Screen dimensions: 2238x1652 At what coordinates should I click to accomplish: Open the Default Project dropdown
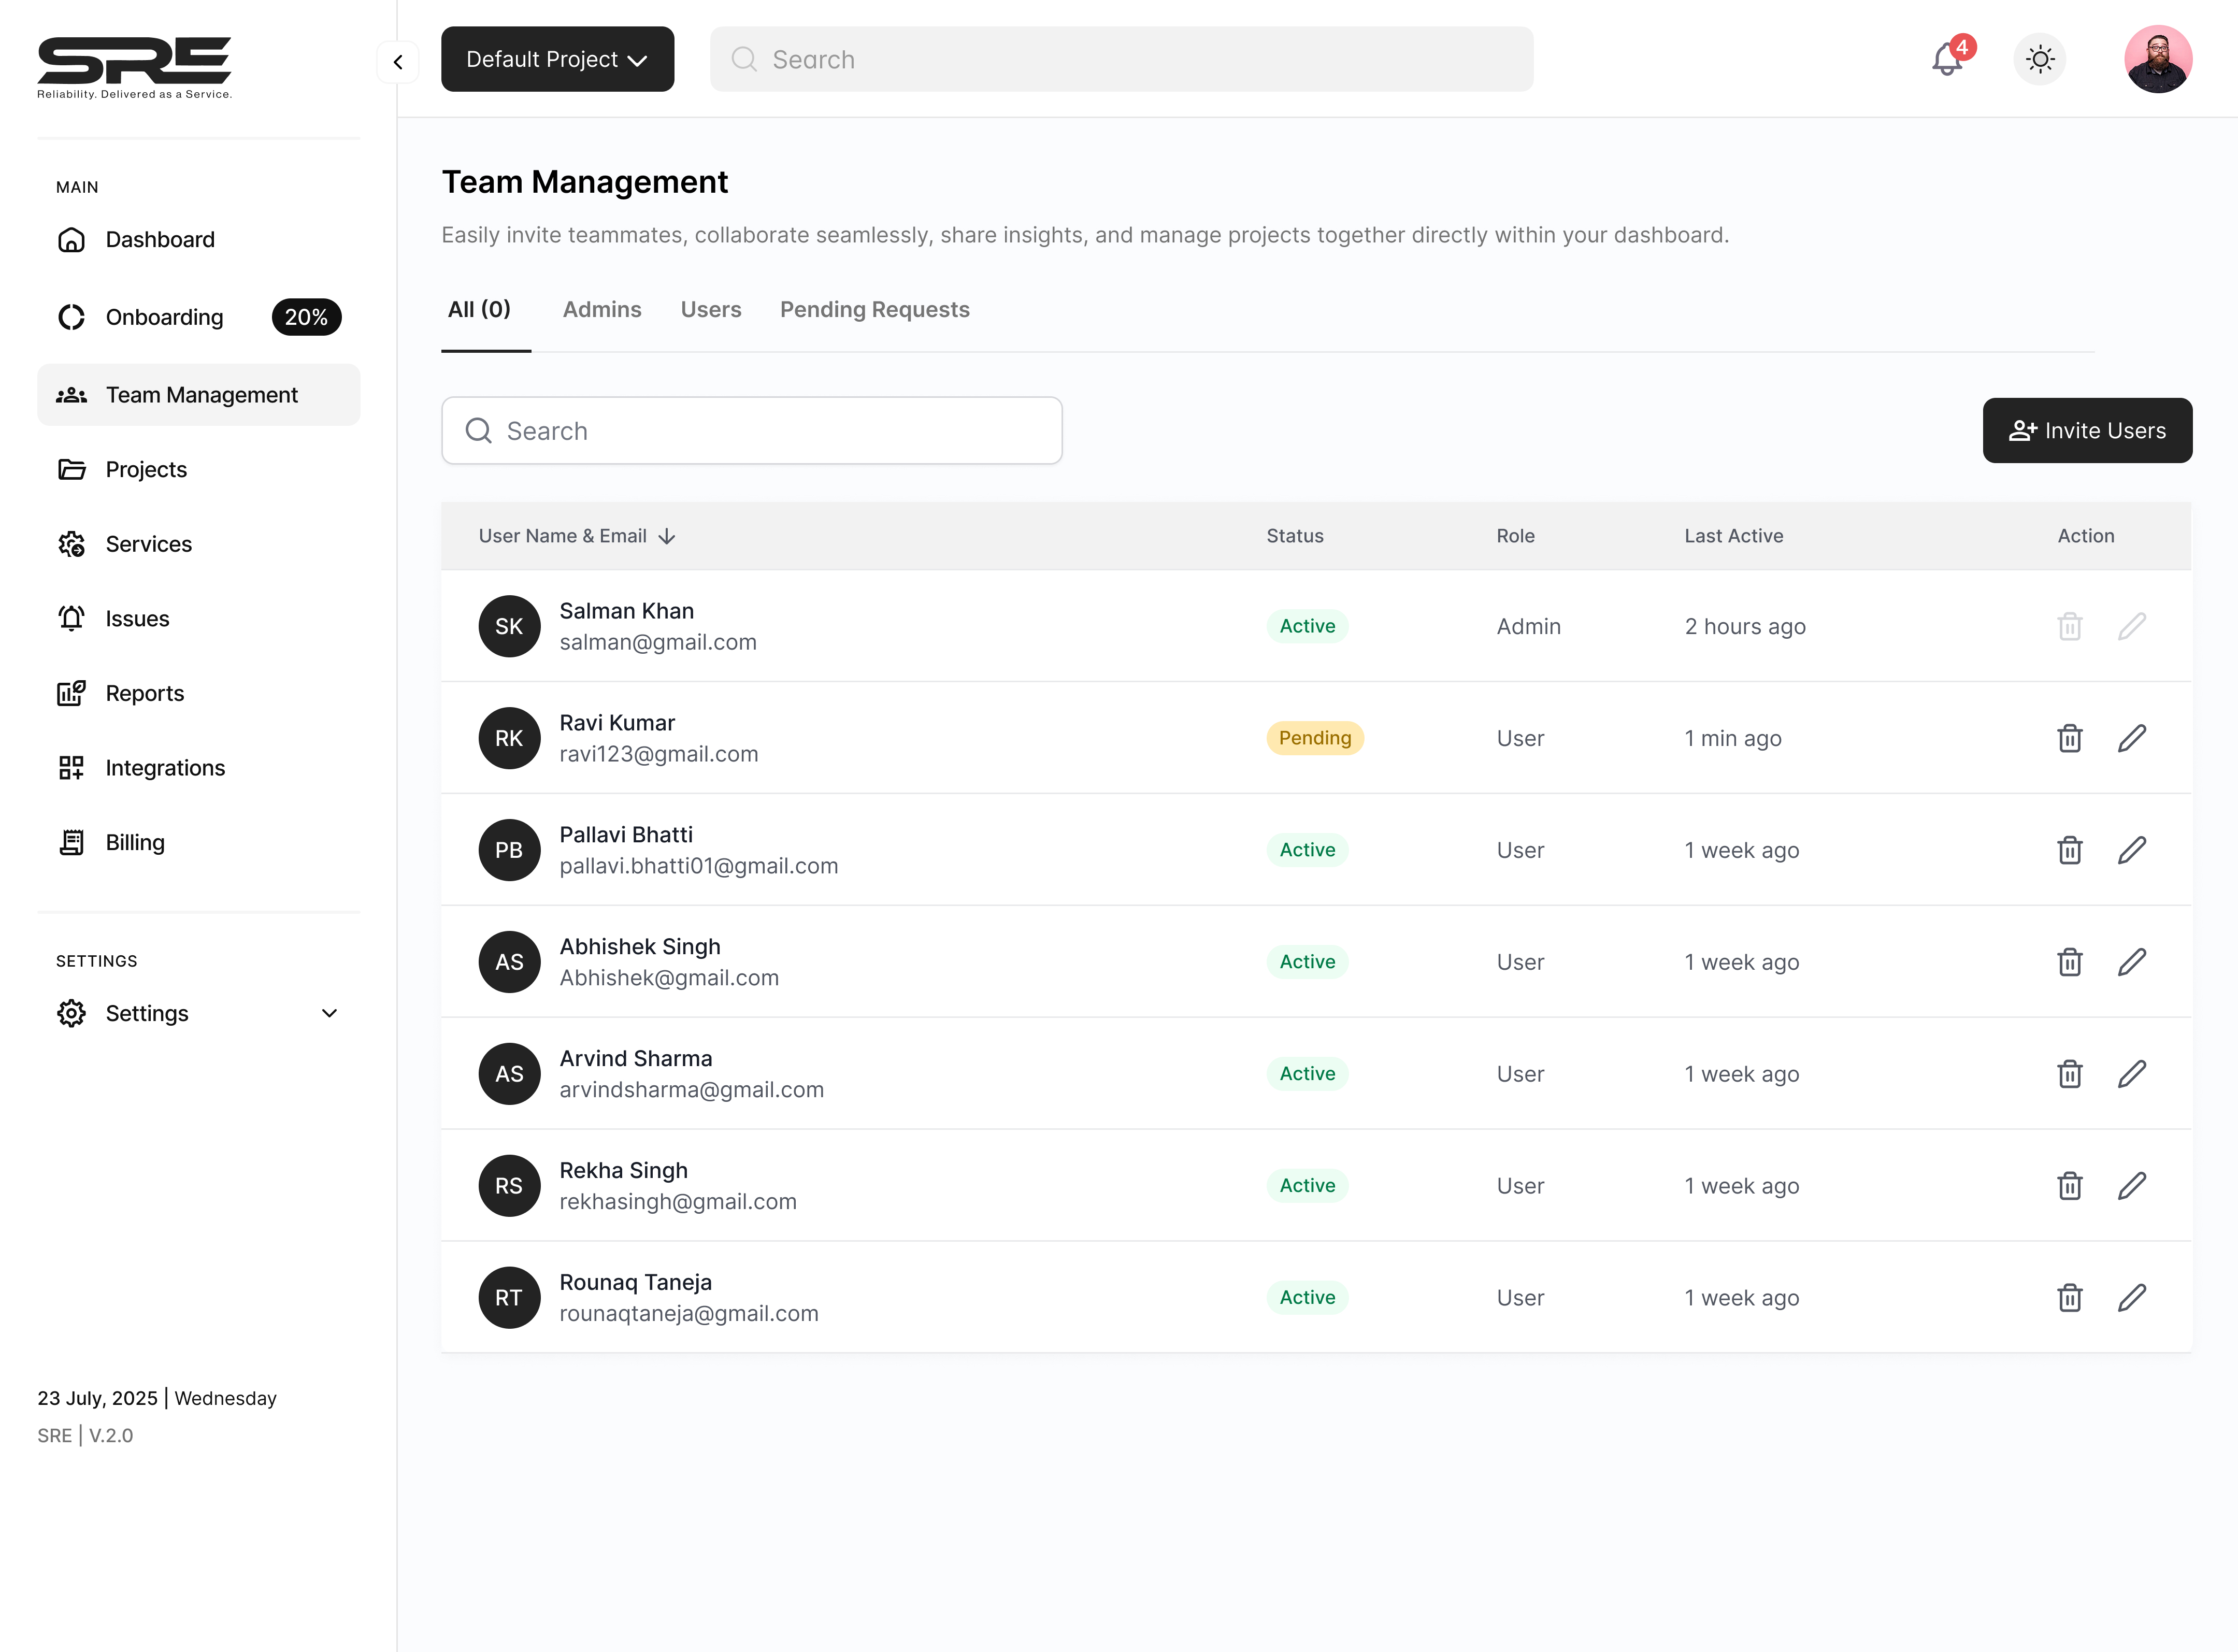557,60
